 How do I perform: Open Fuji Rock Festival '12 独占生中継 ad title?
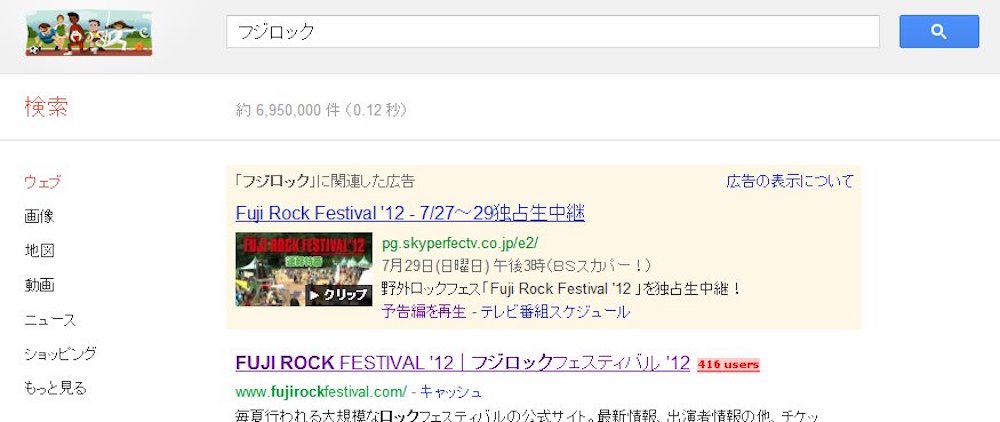click(x=410, y=212)
